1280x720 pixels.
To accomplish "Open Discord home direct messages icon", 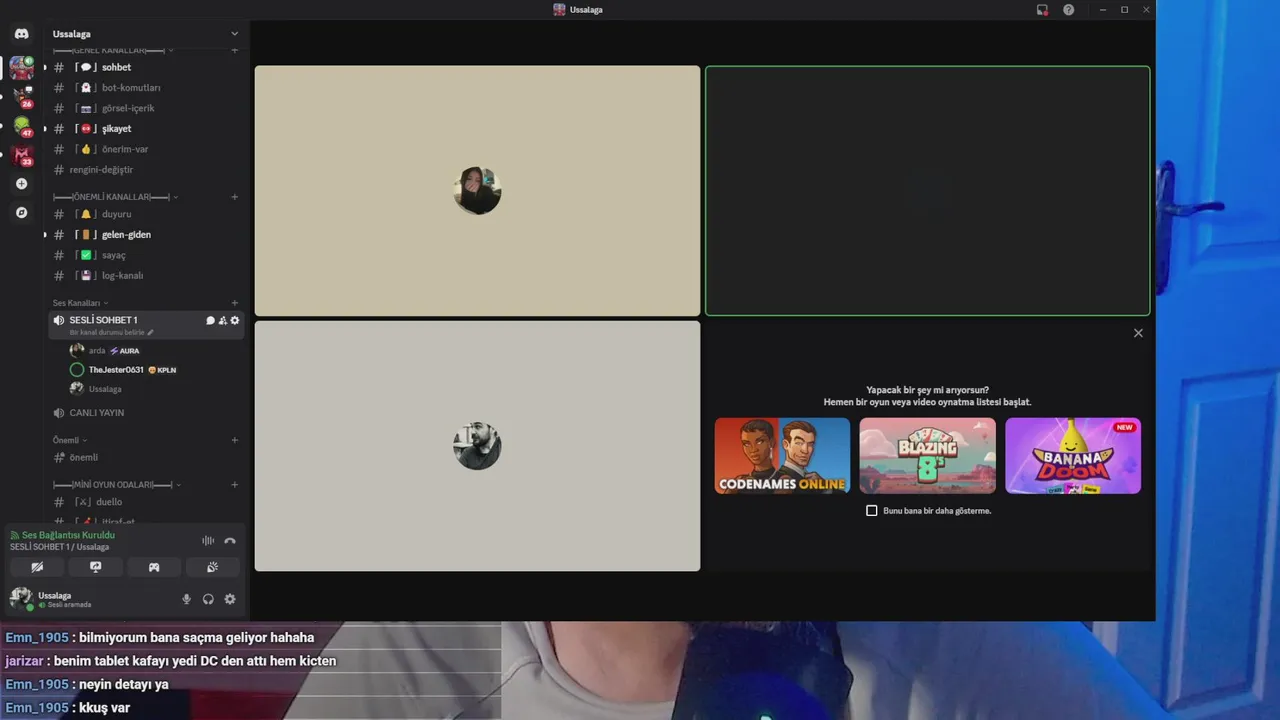I will (21, 34).
